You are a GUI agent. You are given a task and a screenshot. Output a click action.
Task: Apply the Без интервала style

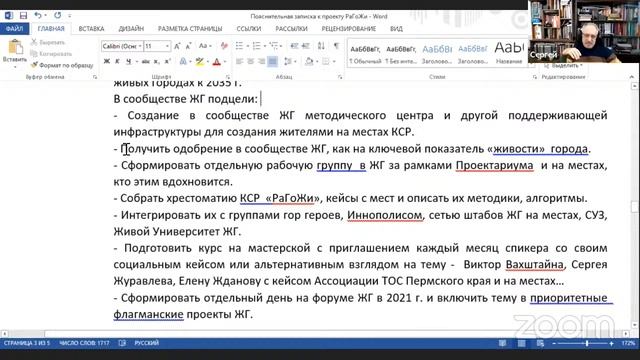coord(401,54)
